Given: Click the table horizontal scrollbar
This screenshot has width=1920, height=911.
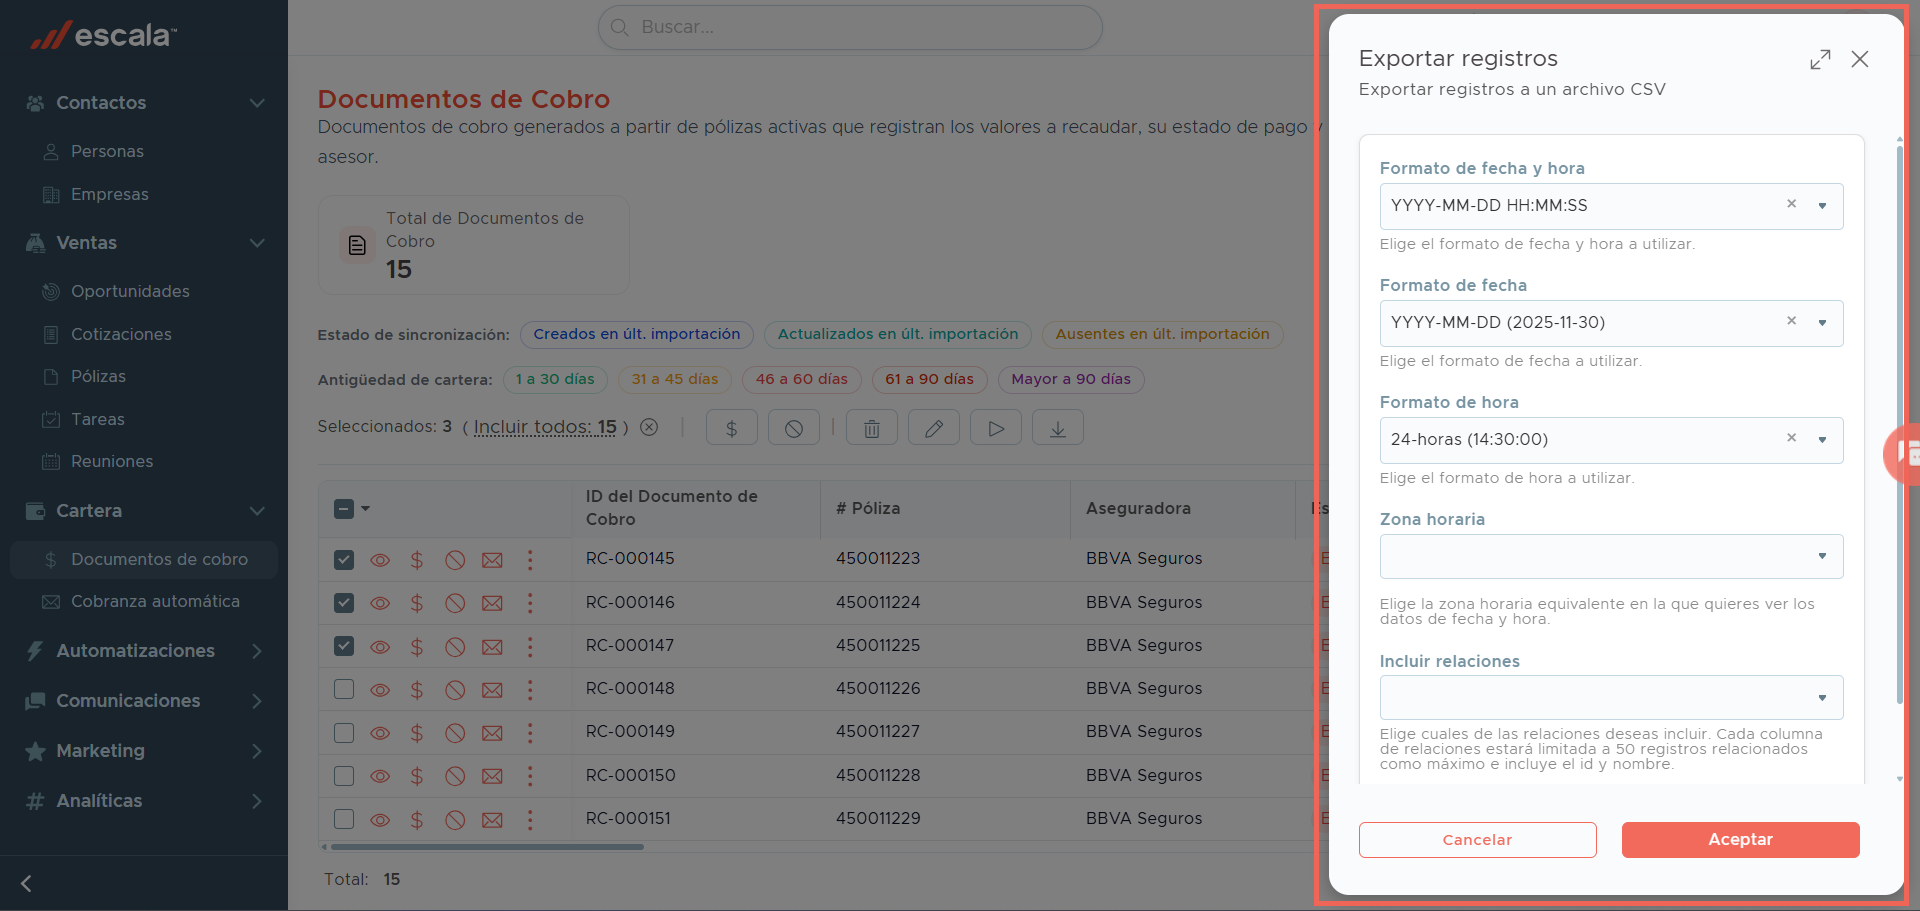Looking at the screenshot, I should click(487, 847).
